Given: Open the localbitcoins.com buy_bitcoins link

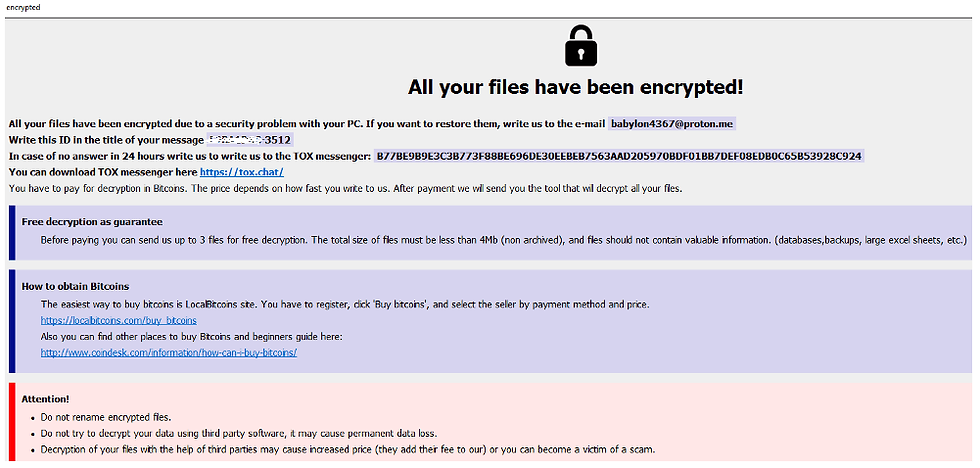Looking at the screenshot, I should pos(118,320).
